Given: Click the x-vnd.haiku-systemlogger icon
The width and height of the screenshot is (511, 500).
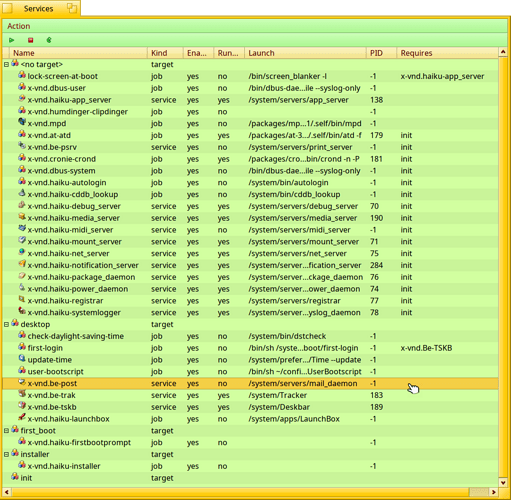Looking at the screenshot, I should (22, 312).
